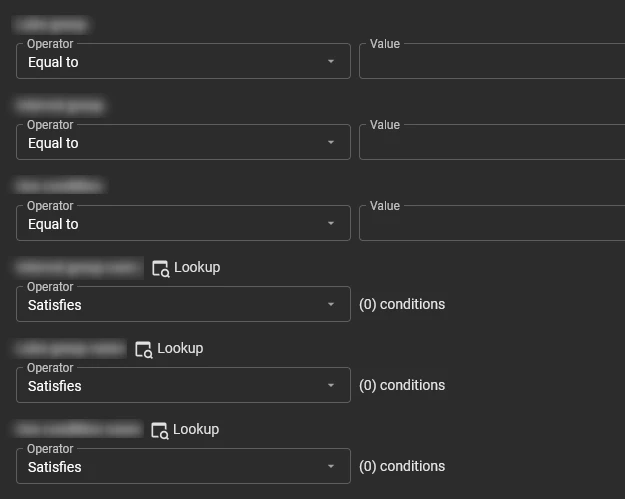Click the second 'Lookup' text label
This screenshot has height=499, width=625.
[180, 348]
